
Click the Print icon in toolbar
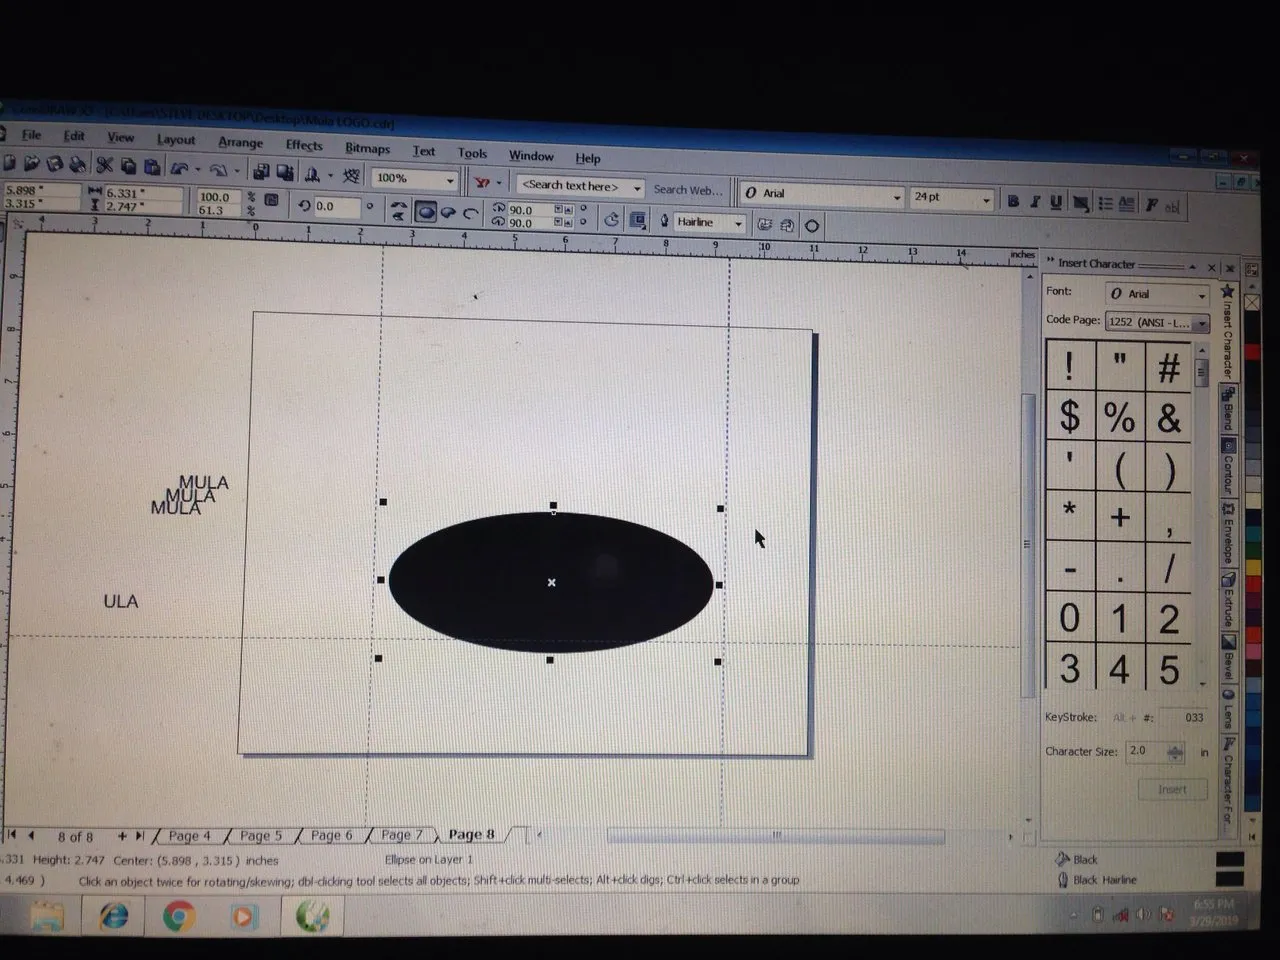(78, 165)
